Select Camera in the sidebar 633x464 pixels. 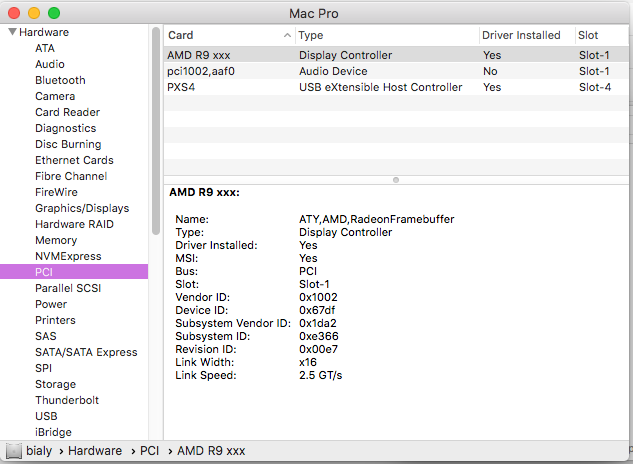[55, 96]
